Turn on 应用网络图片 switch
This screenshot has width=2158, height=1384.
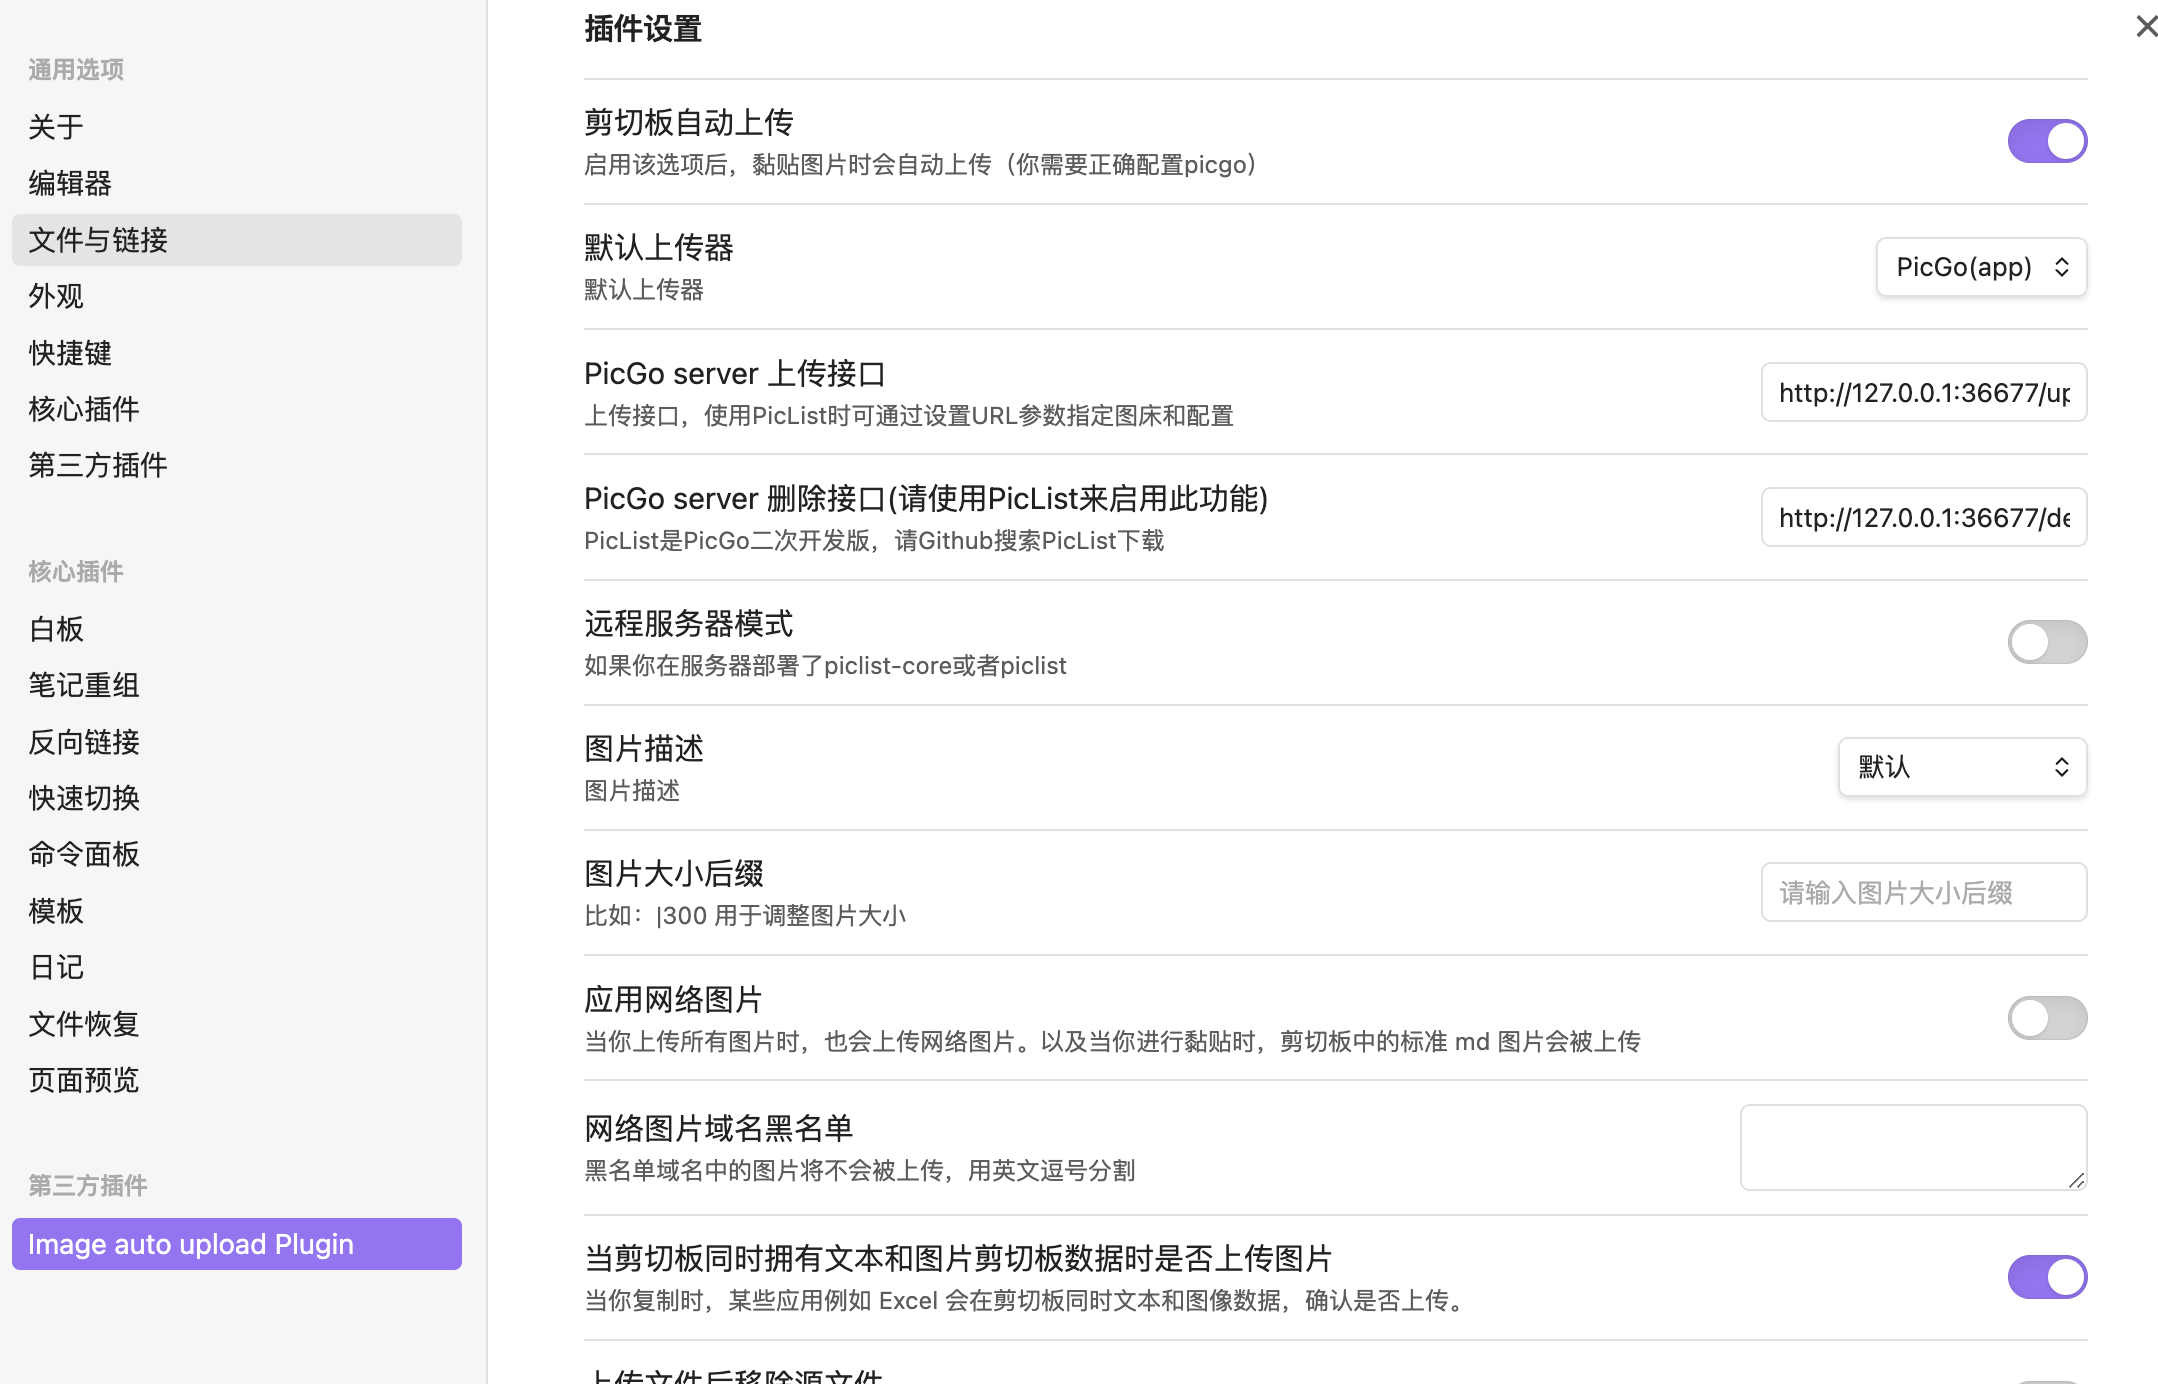coord(2046,1018)
